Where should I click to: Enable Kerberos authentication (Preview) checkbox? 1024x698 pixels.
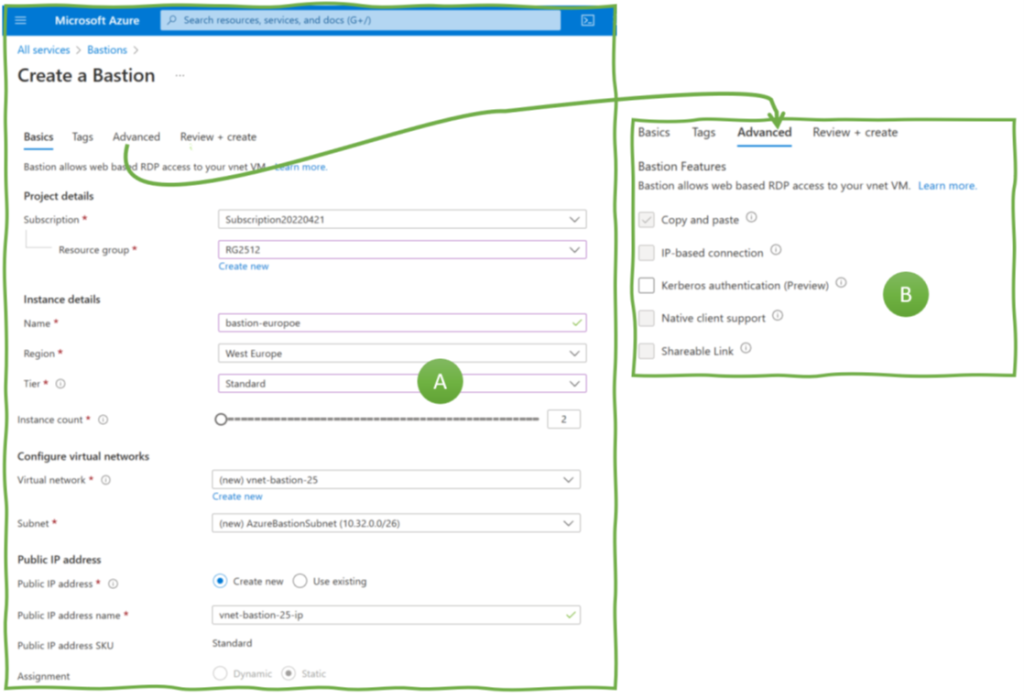(x=647, y=285)
